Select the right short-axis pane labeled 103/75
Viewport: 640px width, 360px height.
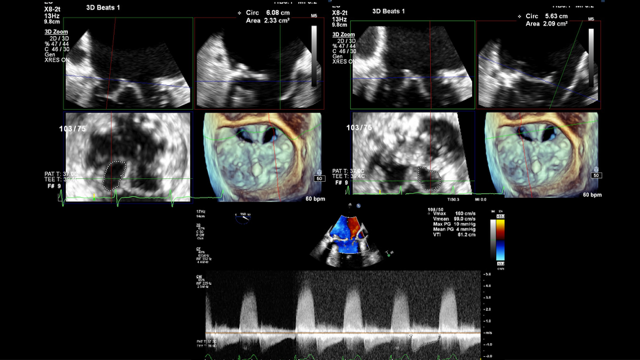411,153
